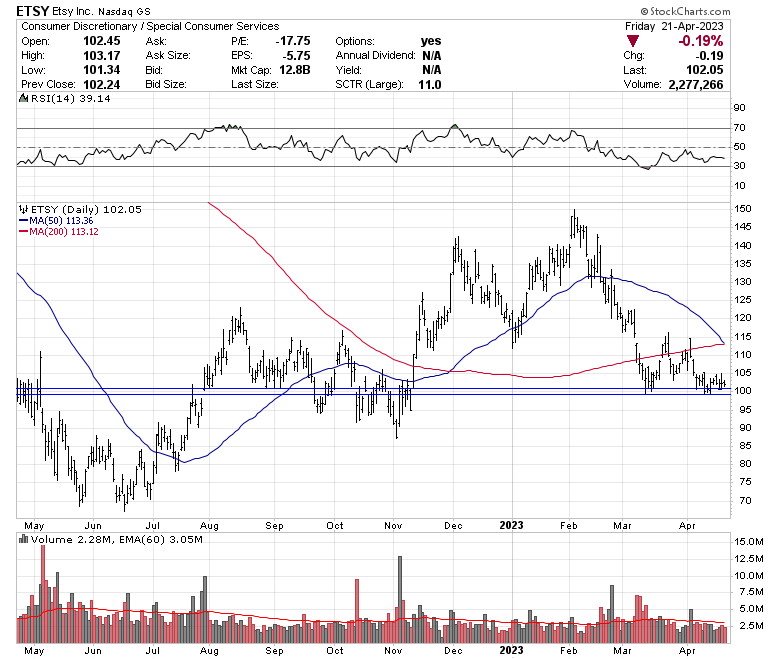Image resolution: width=780 pixels, height=659 pixels.
Task: Click the RSI(14) 39.14 indicator label
Action: [71, 98]
